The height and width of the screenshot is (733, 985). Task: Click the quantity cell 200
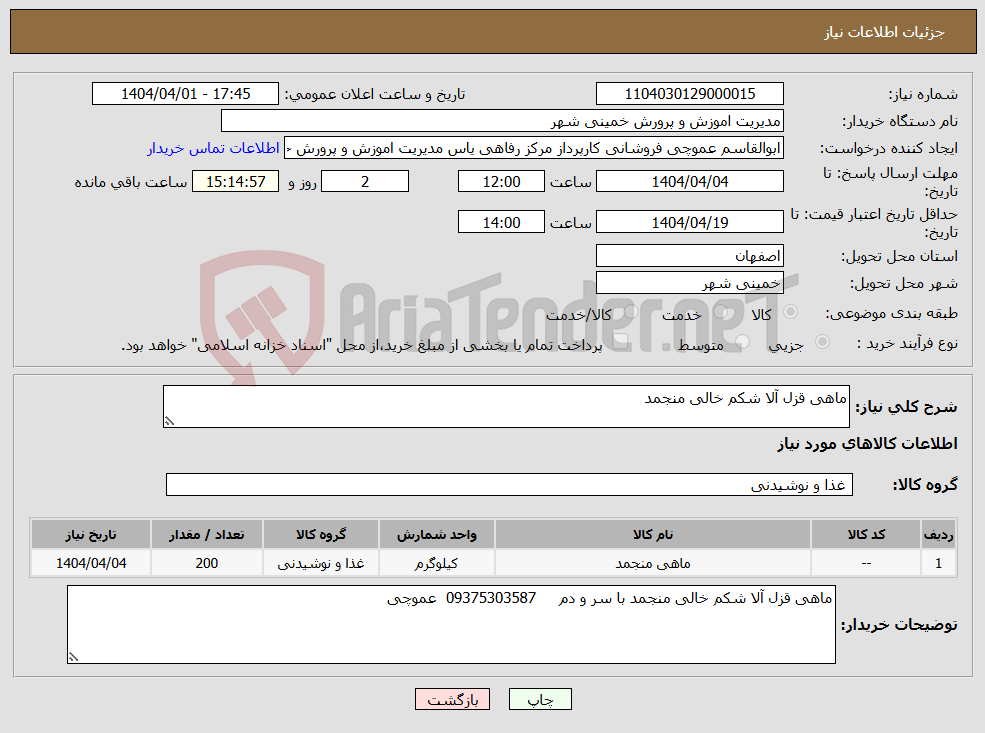tap(207, 563)
